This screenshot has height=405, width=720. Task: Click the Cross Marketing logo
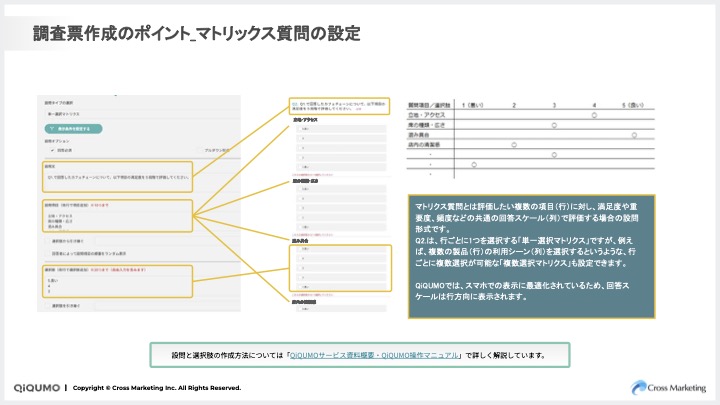pyautogui.click(x=668, y=387)
